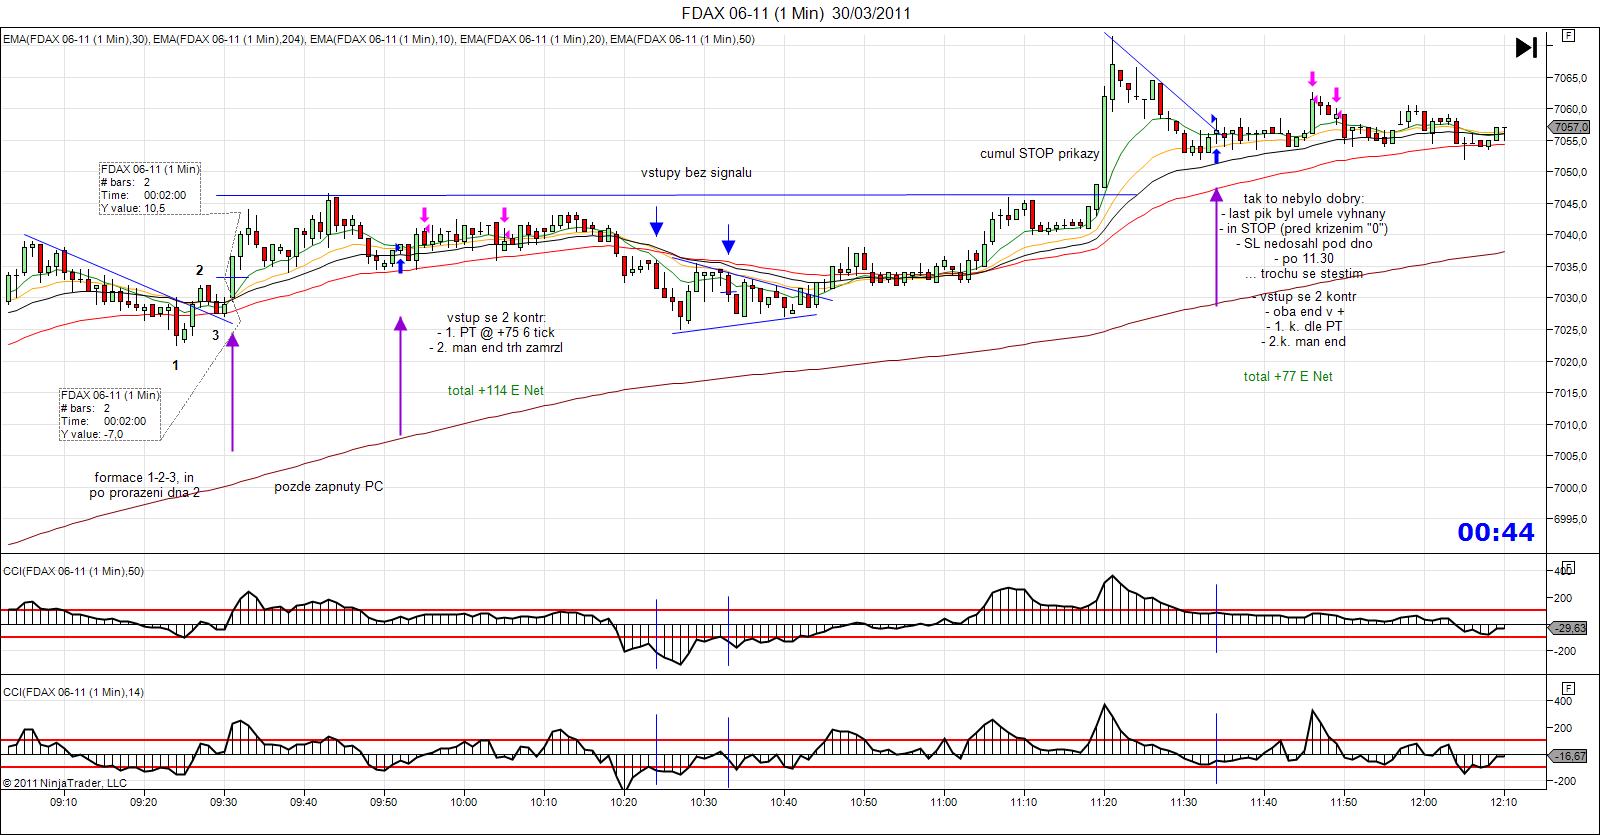Click the 09:30 time axis label
Screen dimensions: 1600x835
(224, 801)
